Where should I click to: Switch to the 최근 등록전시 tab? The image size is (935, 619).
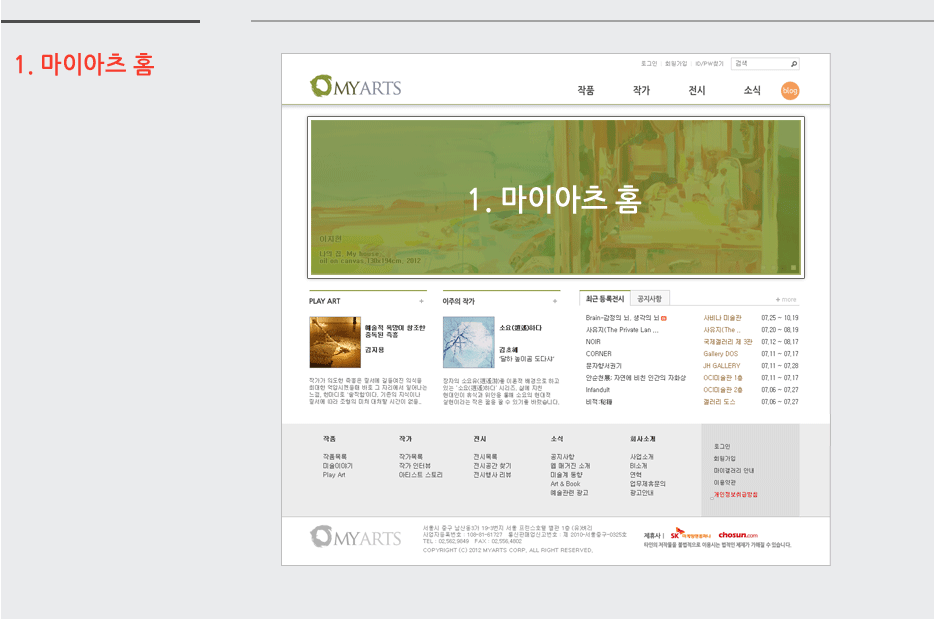click(x=605, y=298)
